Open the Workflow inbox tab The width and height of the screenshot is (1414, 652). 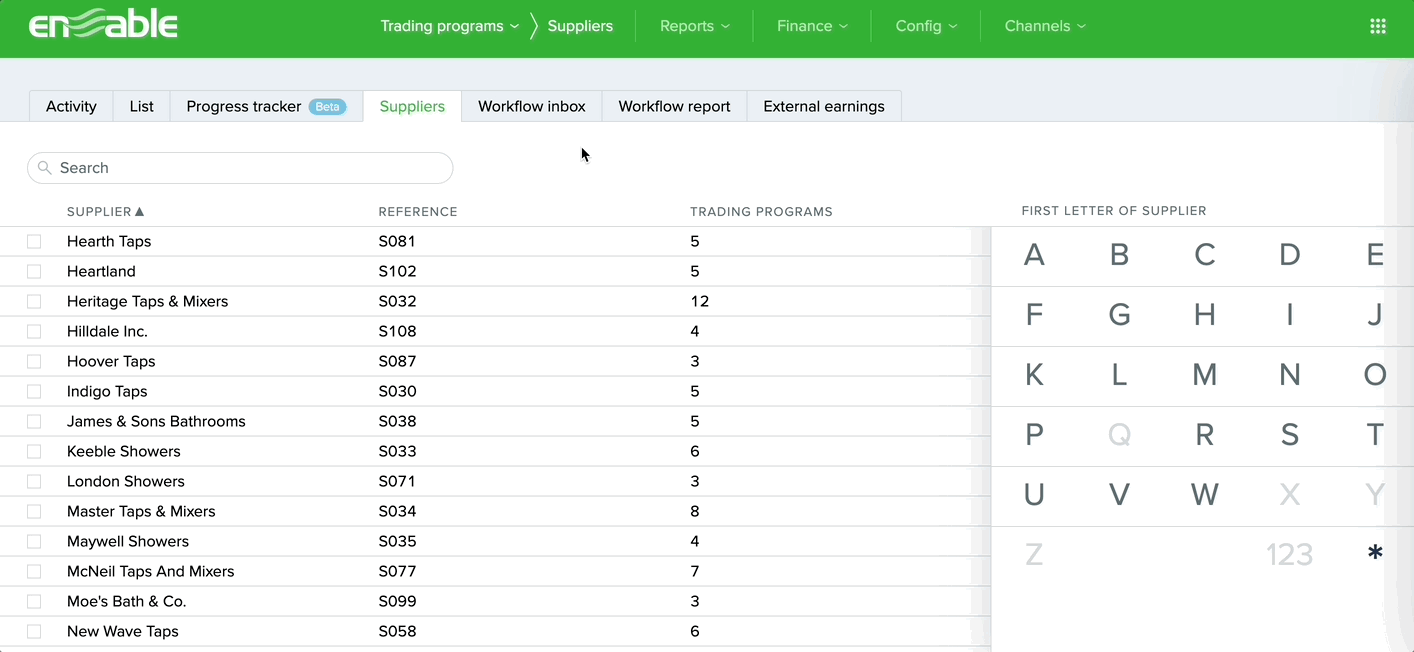[532, 106]
